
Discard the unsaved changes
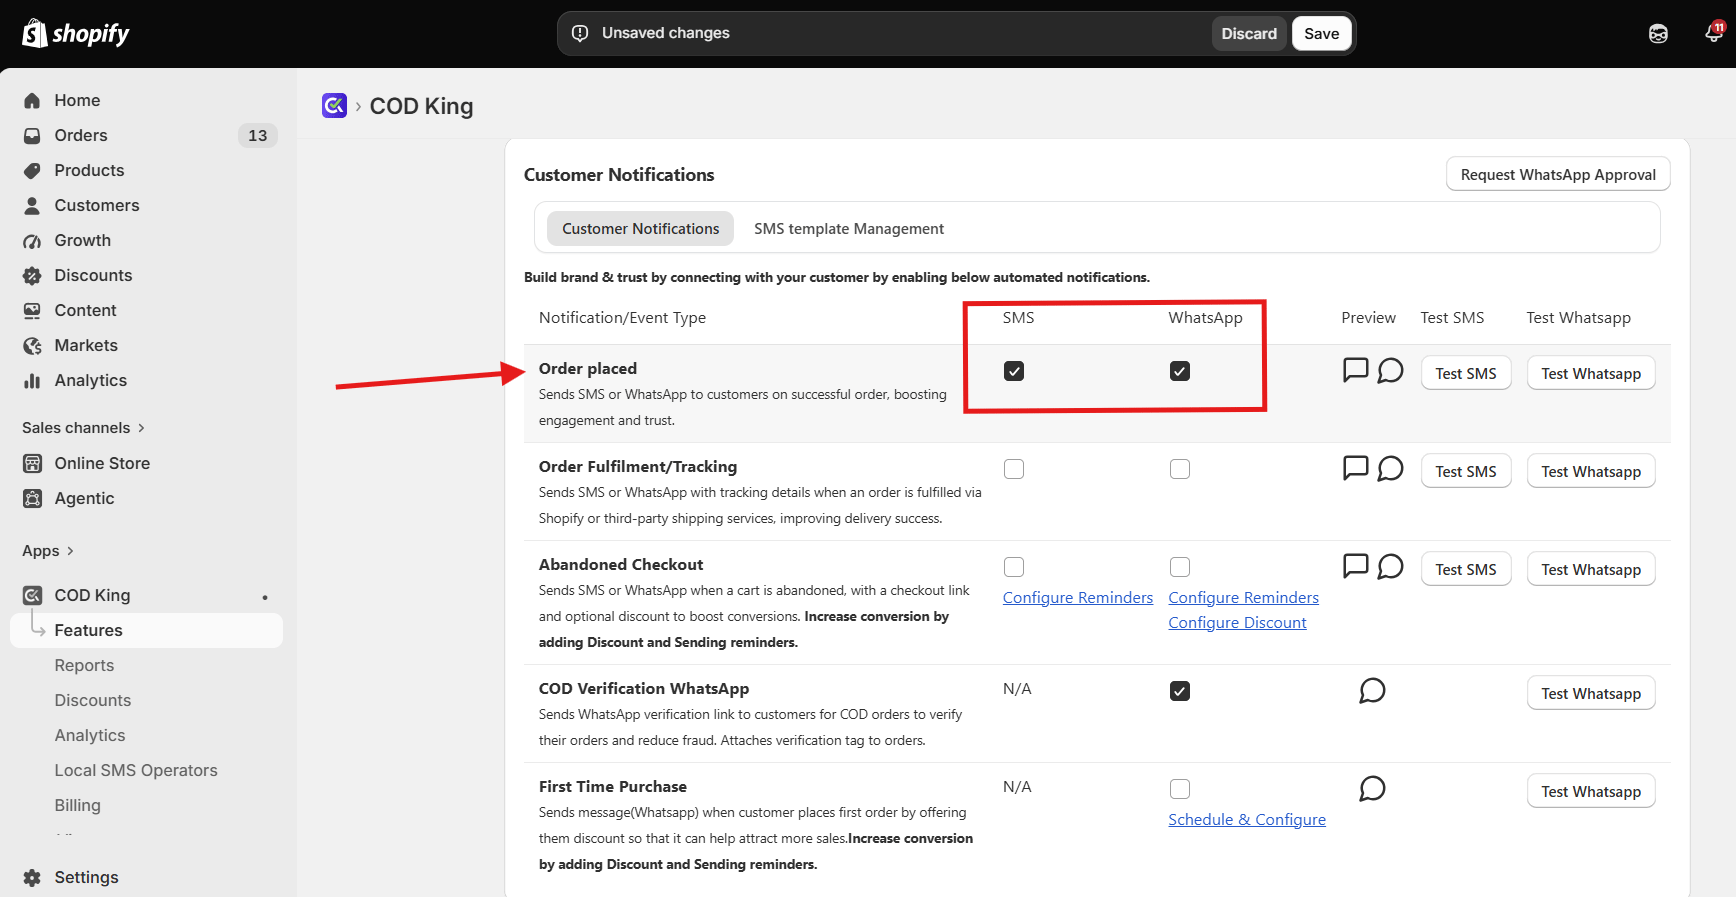click(x=1249, y=33)
